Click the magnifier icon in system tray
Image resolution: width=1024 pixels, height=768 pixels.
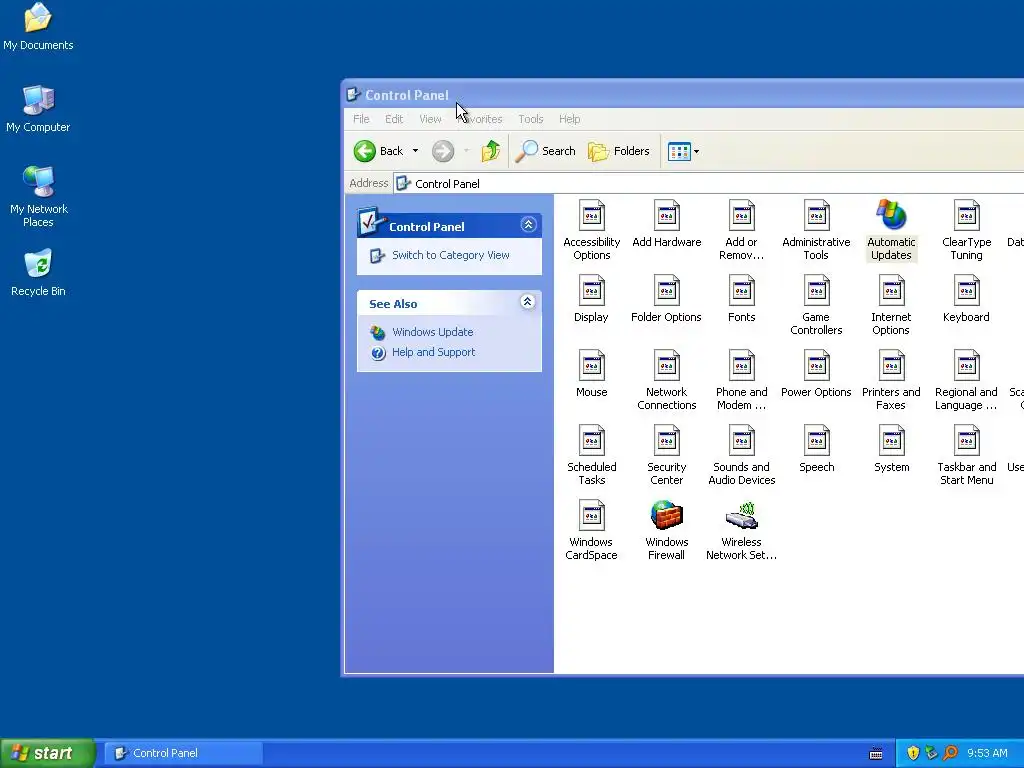point(950,753)
